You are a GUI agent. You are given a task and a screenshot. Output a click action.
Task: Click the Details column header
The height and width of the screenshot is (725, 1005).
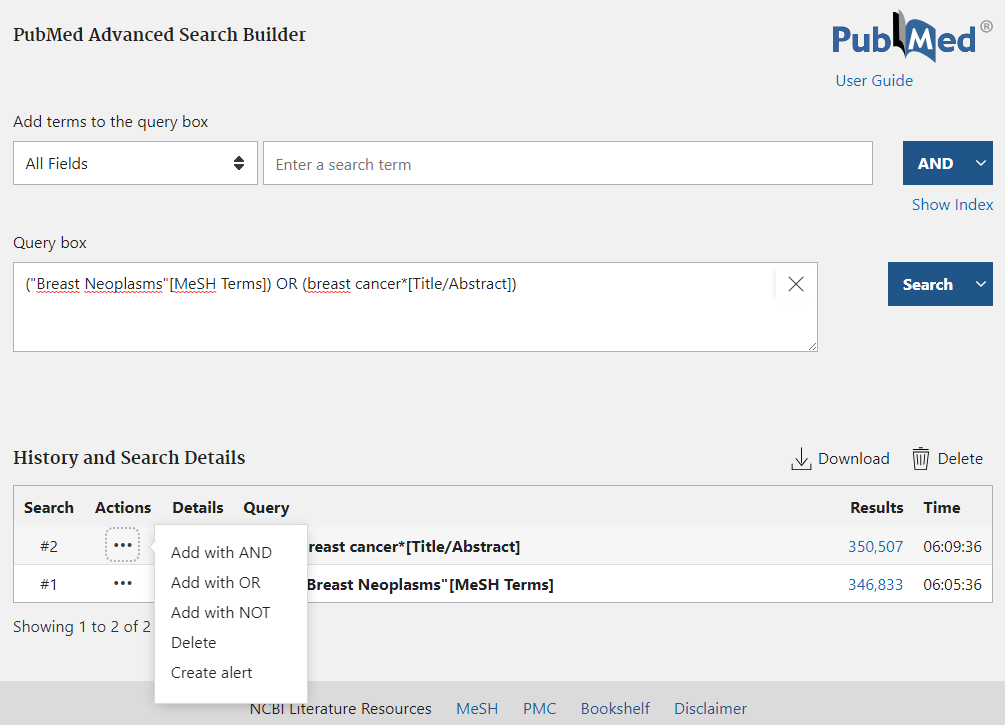198,508
